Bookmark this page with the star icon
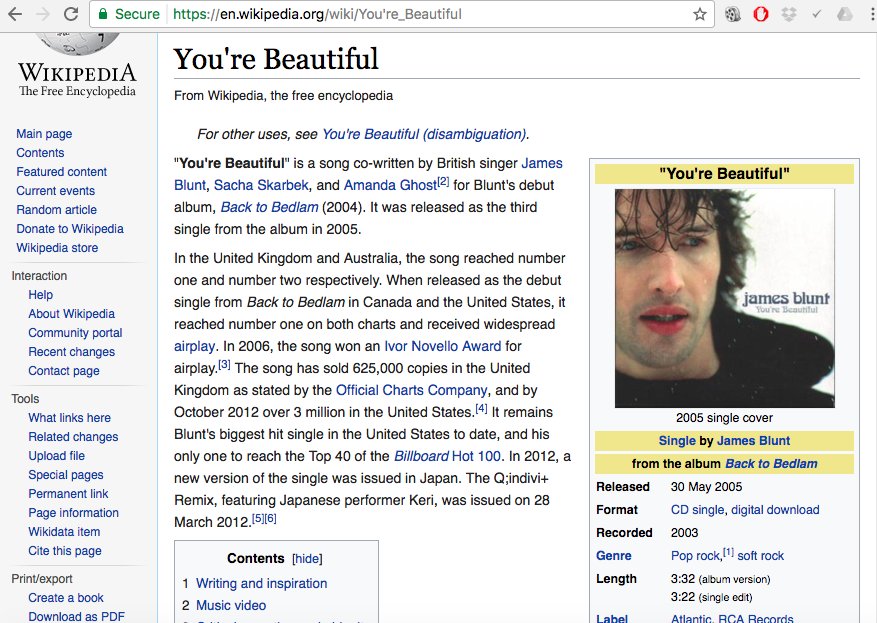The width and height of the screenshot is (877, 623). coord(700,14)
